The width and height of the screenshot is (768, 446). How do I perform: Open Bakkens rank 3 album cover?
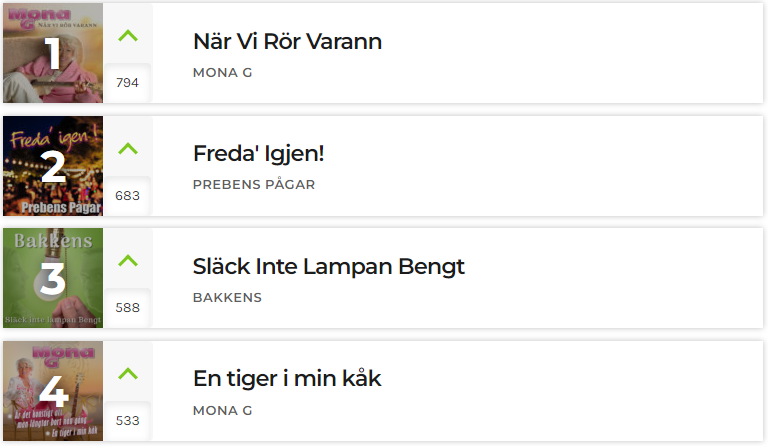tap(53, 278)
